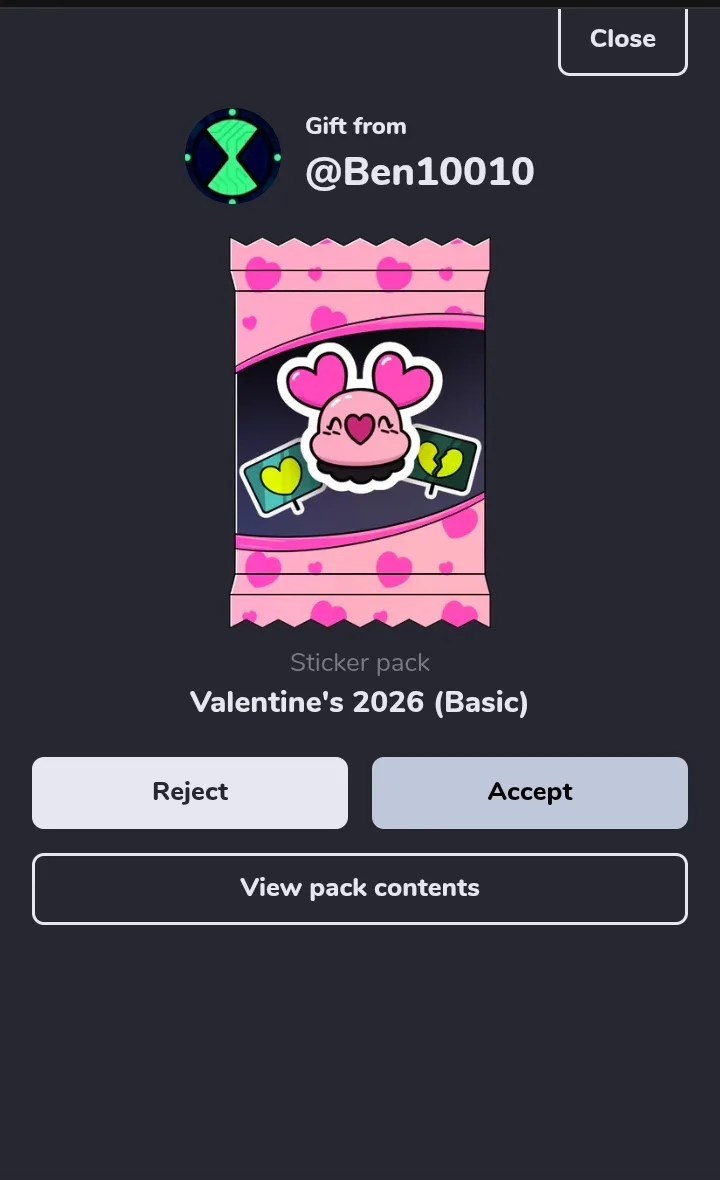Open View pack contents

point(360,888)
